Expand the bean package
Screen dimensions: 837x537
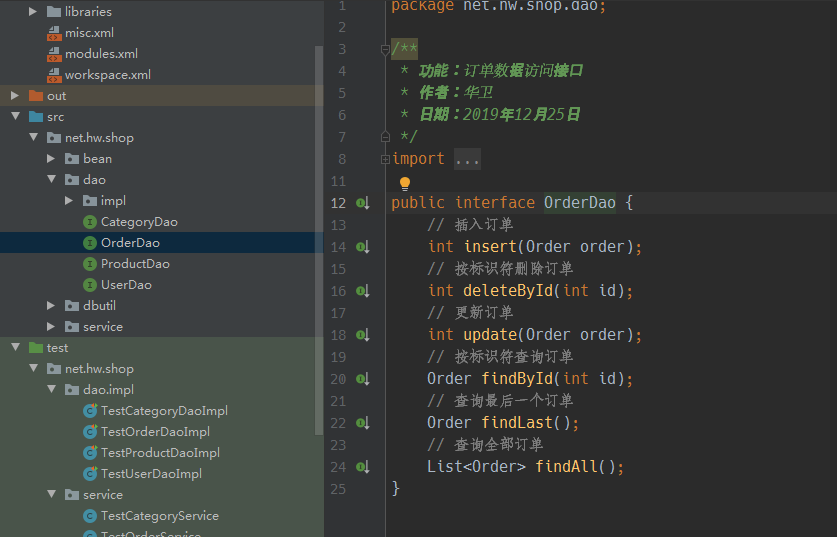click(51, 159)
